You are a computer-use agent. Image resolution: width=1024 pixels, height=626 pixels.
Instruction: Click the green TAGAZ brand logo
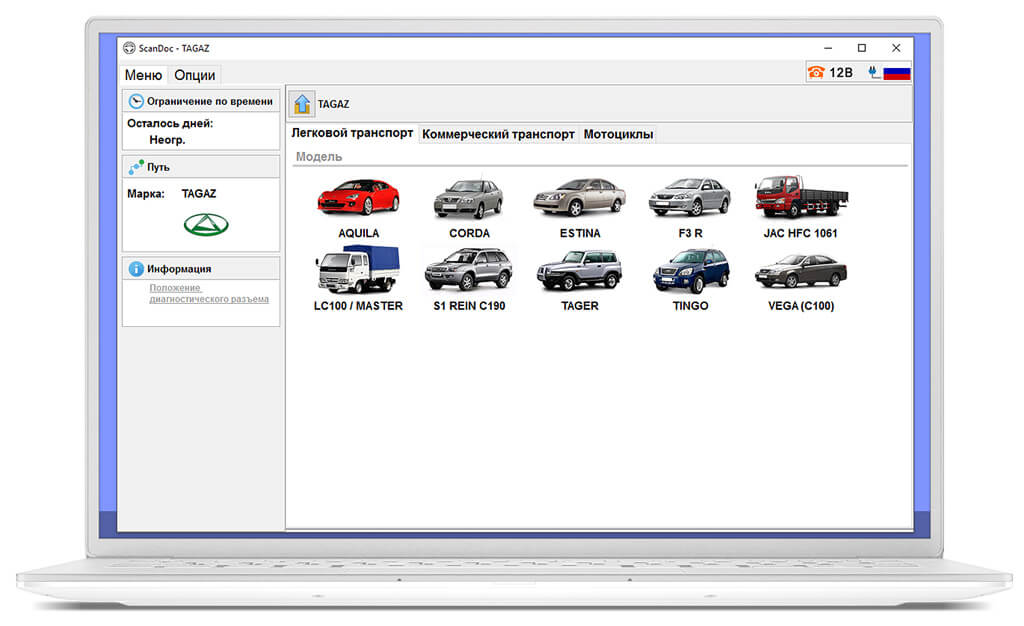point(206,225)
